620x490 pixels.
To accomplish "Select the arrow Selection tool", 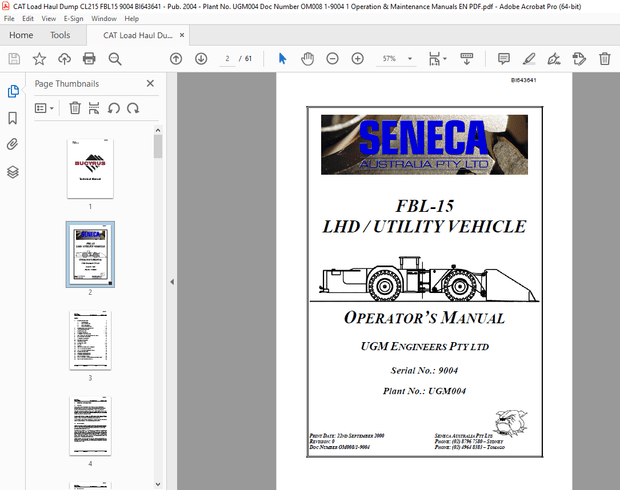I will click(x=282, y=59).
